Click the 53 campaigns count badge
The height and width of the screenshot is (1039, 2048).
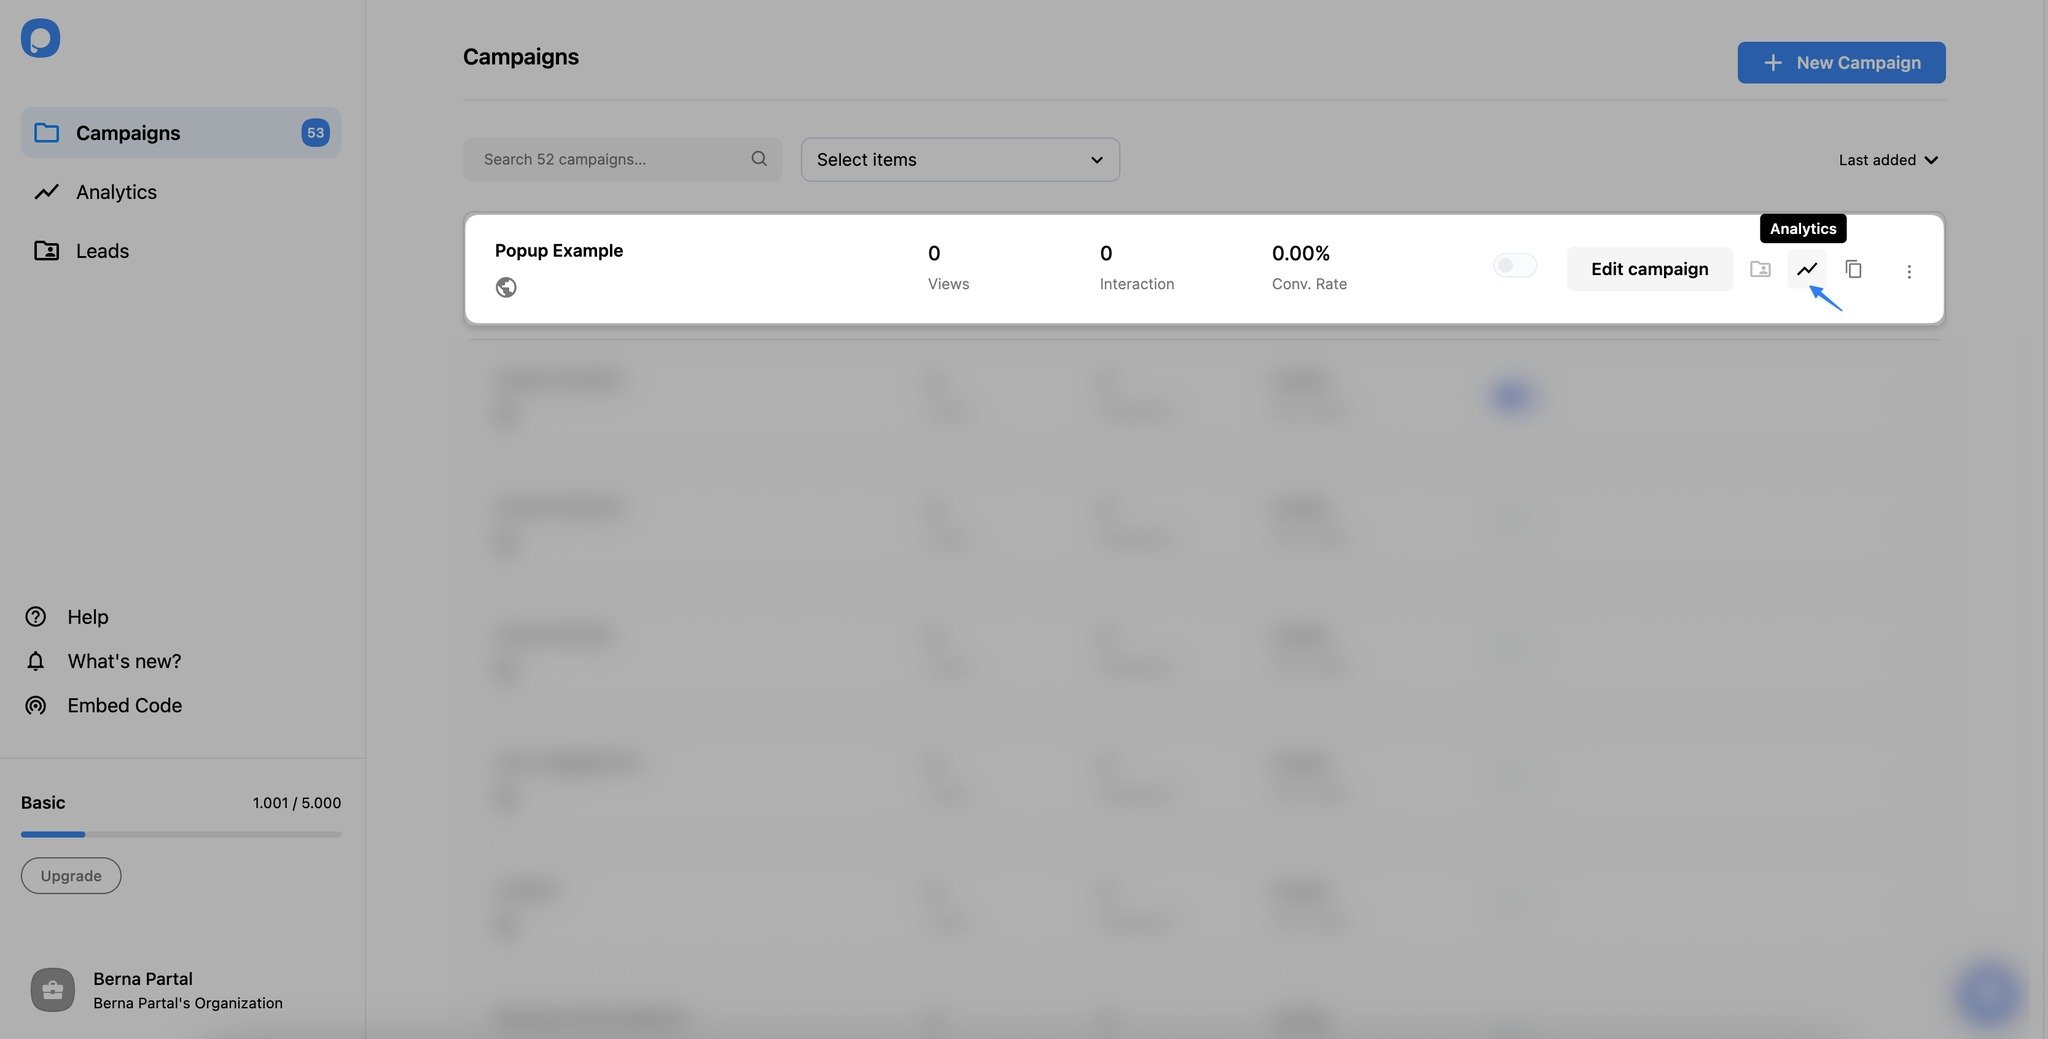[x=315, y=133]
